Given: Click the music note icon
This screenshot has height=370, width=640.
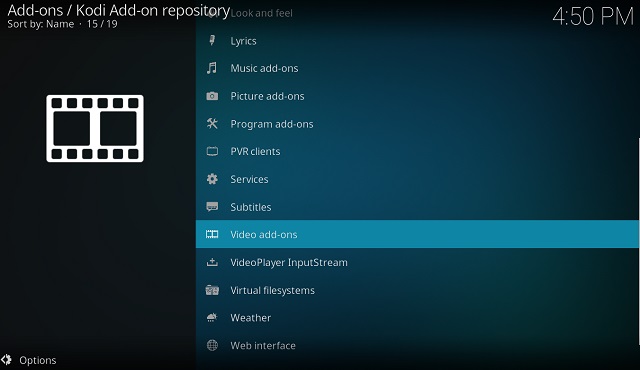Looking at the screenshot, I should 212,68.
